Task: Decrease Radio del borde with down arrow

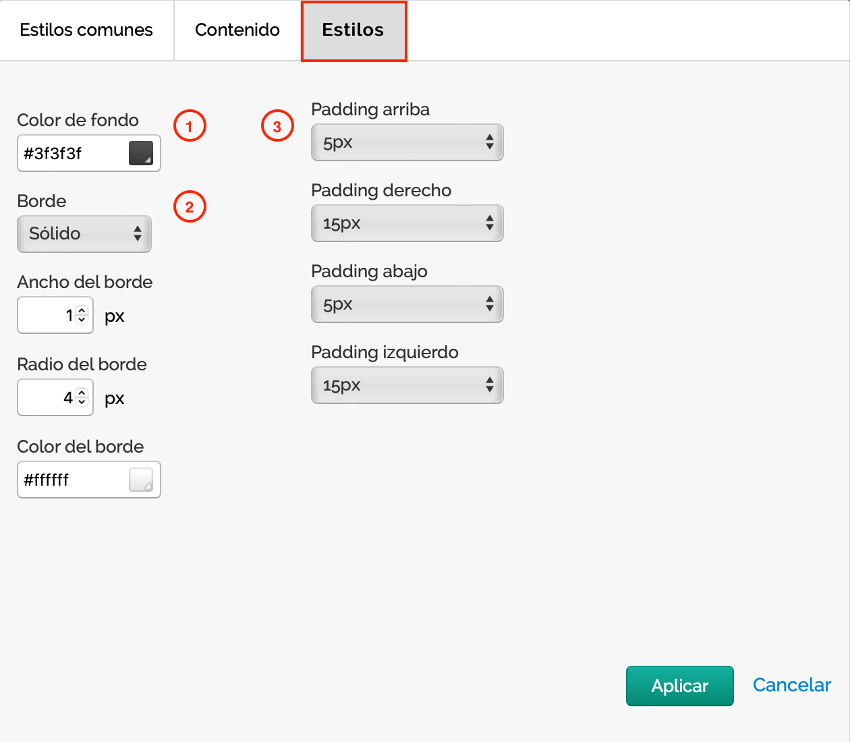Action: pyautogui.click(x=82, y=403)
